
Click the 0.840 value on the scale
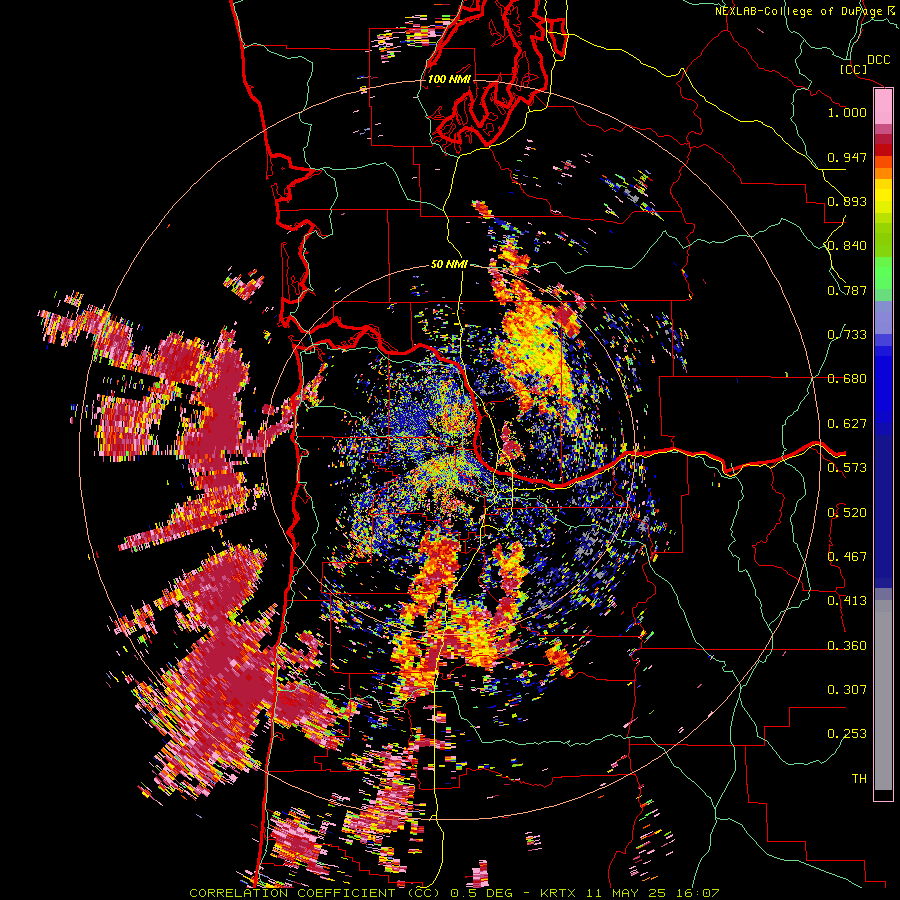click(847, 246)
